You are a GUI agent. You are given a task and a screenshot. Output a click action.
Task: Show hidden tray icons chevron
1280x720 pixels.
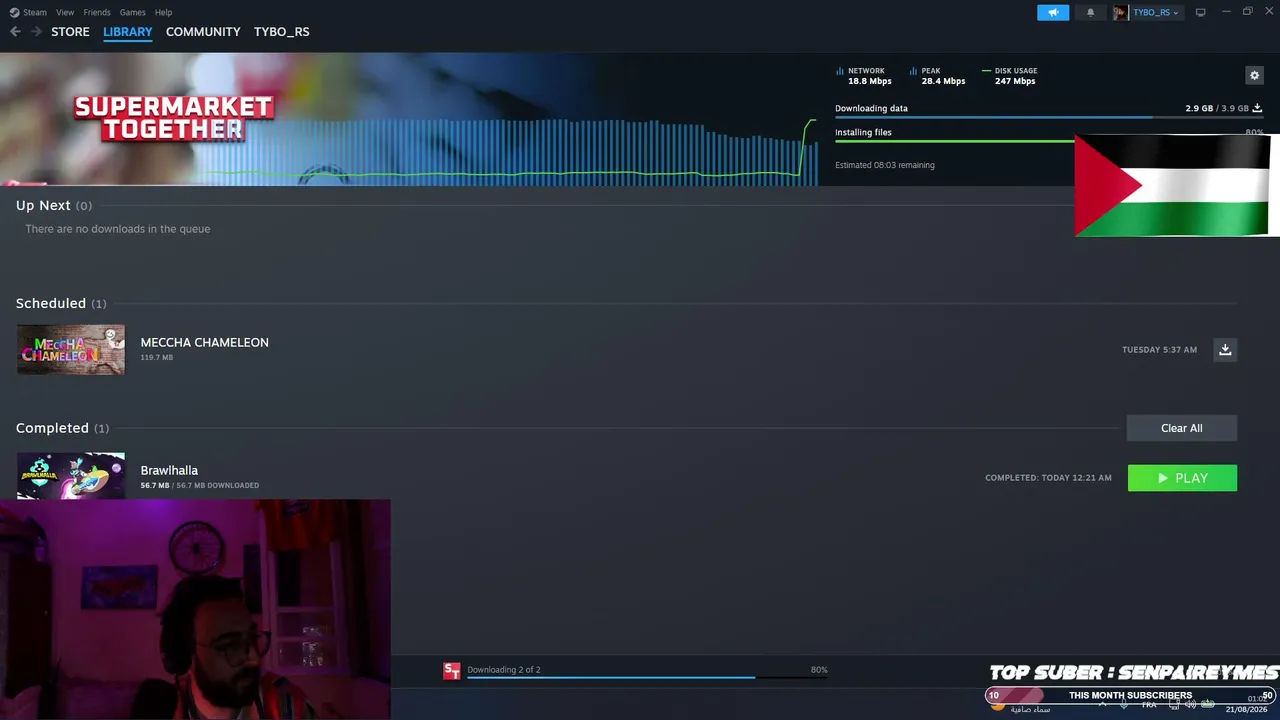click(x=1103, y=705)
